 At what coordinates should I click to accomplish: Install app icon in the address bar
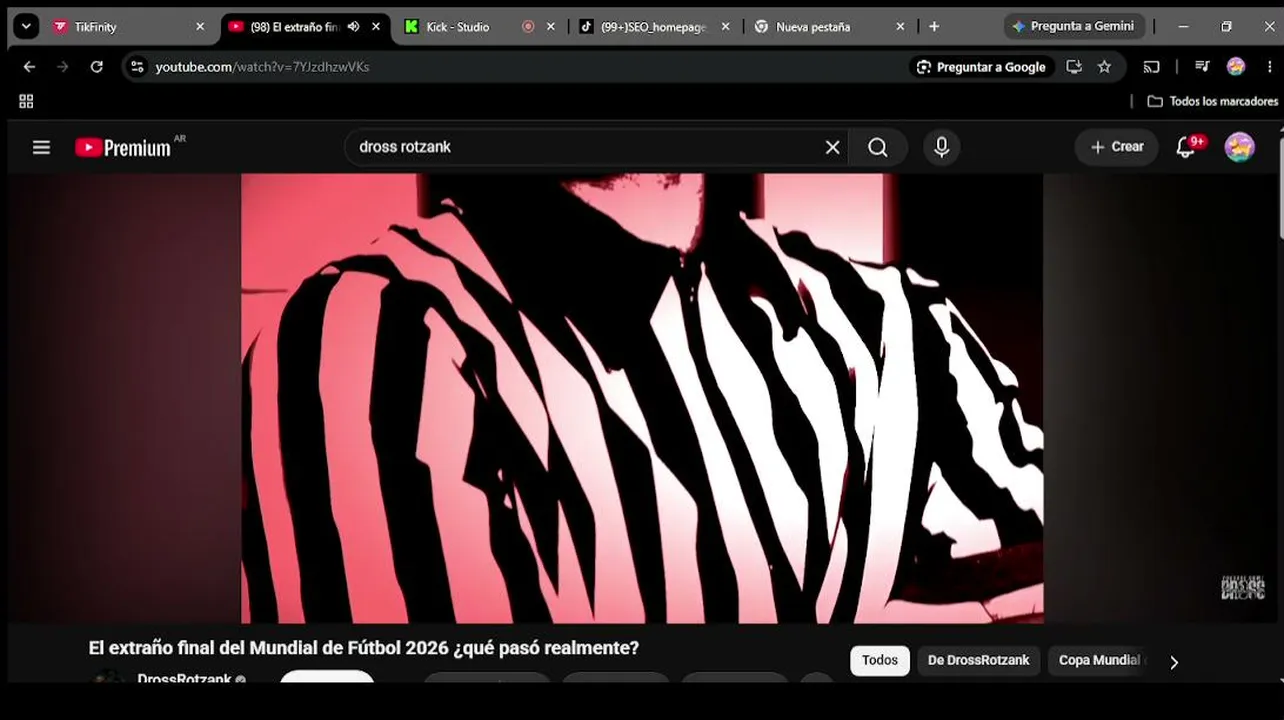[1074, 67]
